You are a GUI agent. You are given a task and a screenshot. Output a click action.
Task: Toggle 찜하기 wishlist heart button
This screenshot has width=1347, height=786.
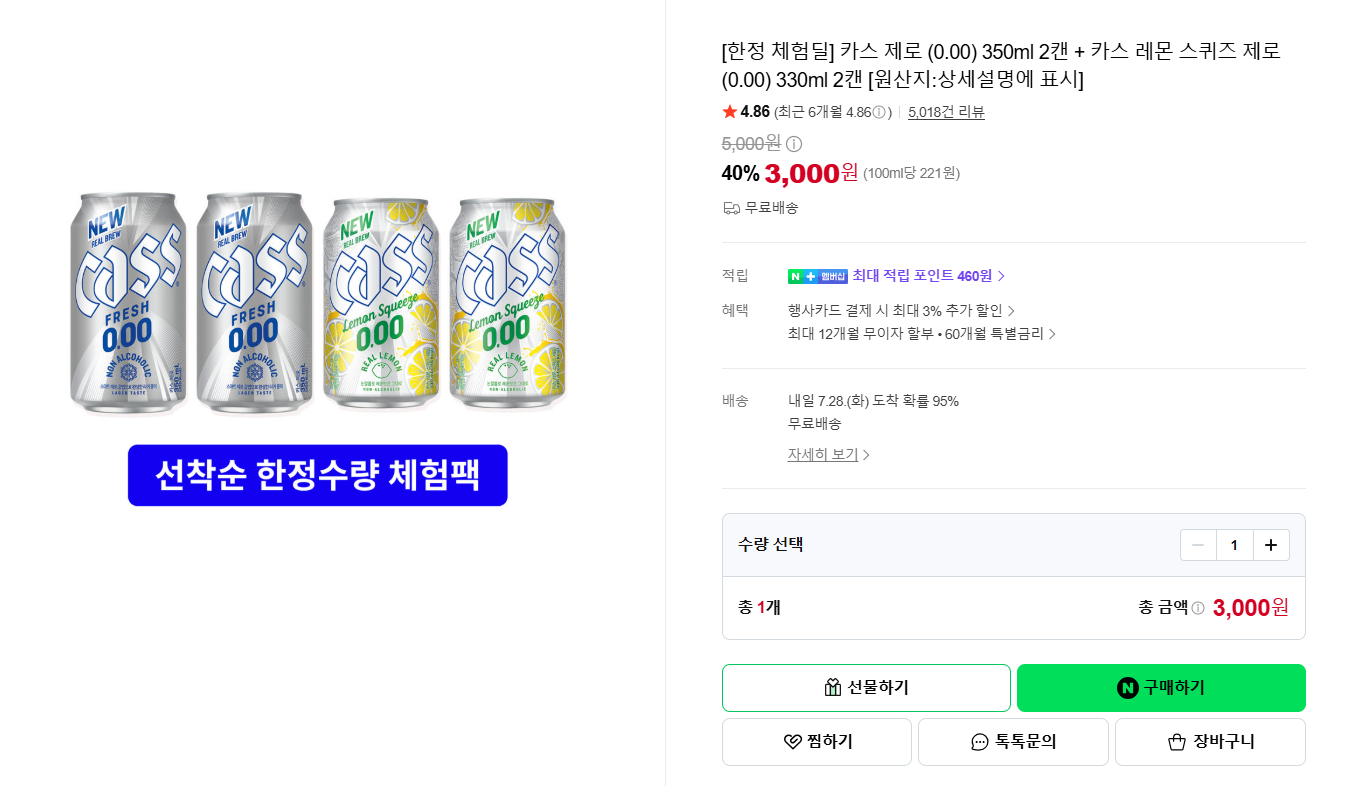click(x=817, y=742)
